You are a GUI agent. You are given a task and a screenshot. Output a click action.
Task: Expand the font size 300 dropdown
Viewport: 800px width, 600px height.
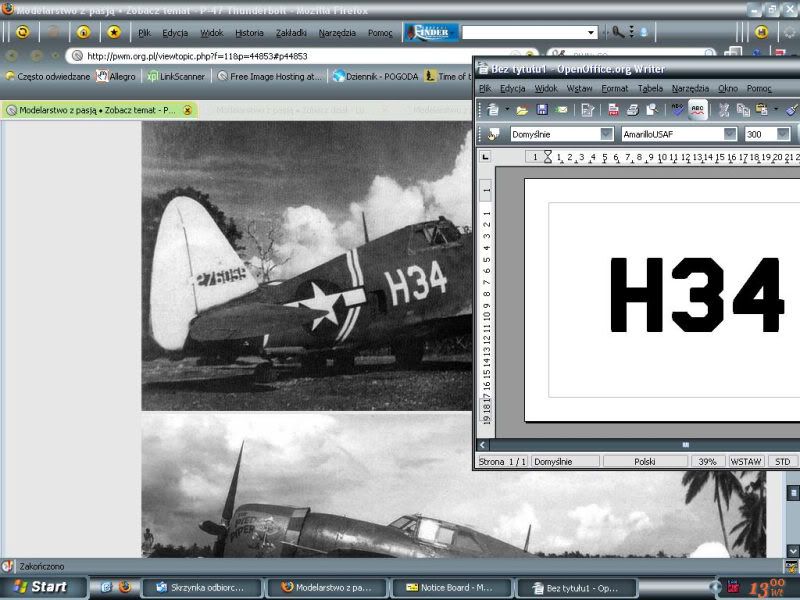coord(781,134)
